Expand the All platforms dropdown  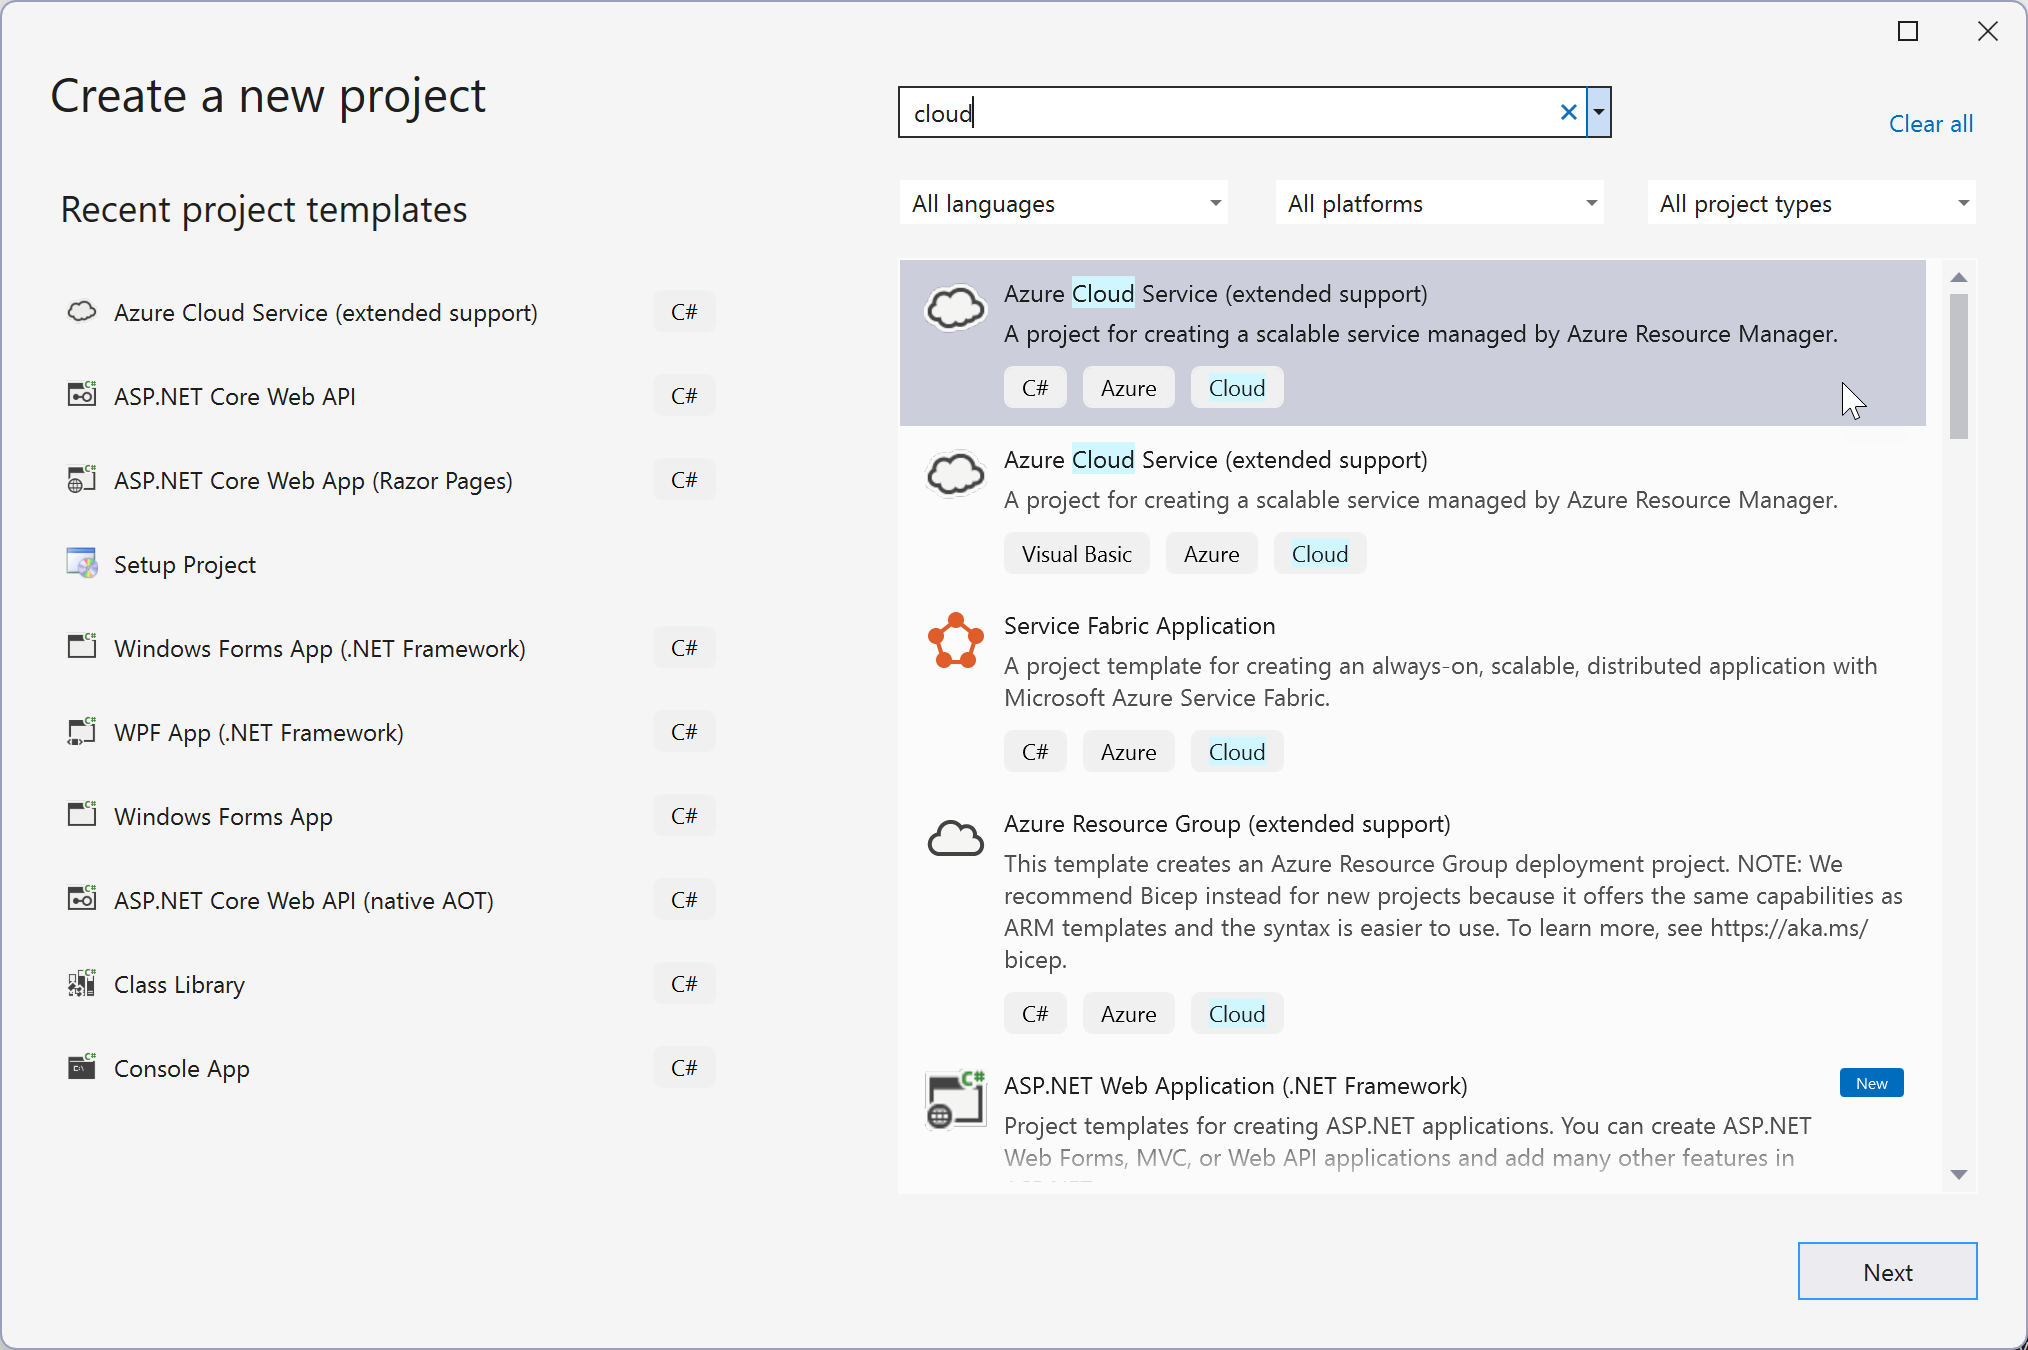tap(1437, 202)
